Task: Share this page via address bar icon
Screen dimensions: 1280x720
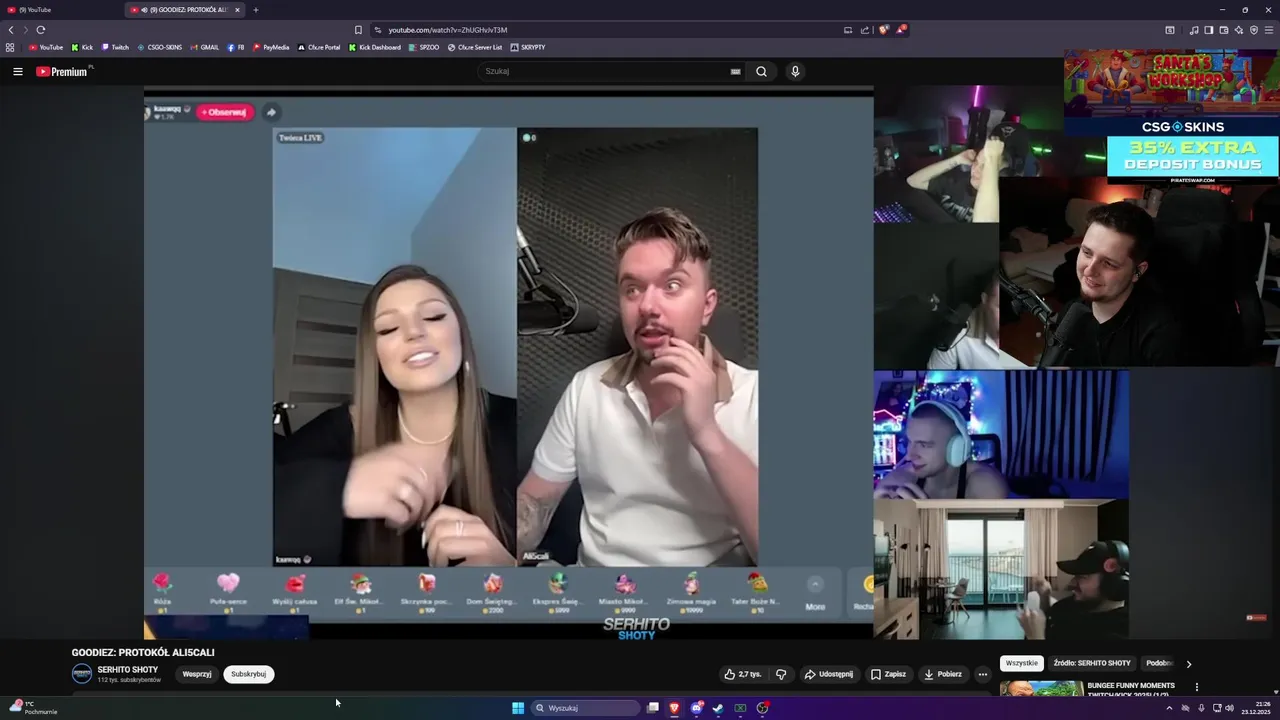Action: tap(865, 30)
